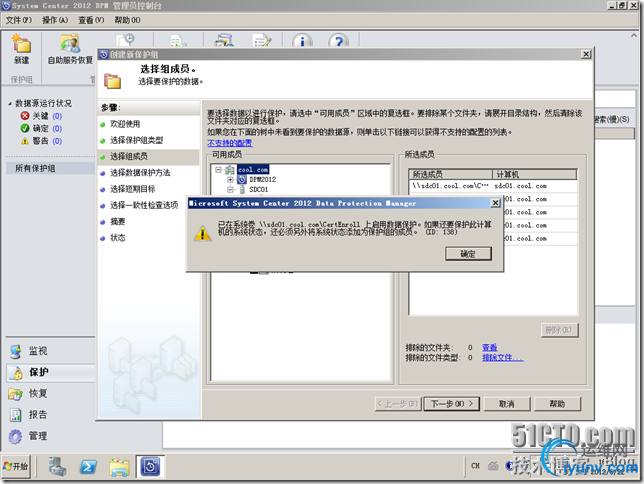Select the 欢迎使用 wizard step
Screen dimensions: 644x484
pos(125,124)
